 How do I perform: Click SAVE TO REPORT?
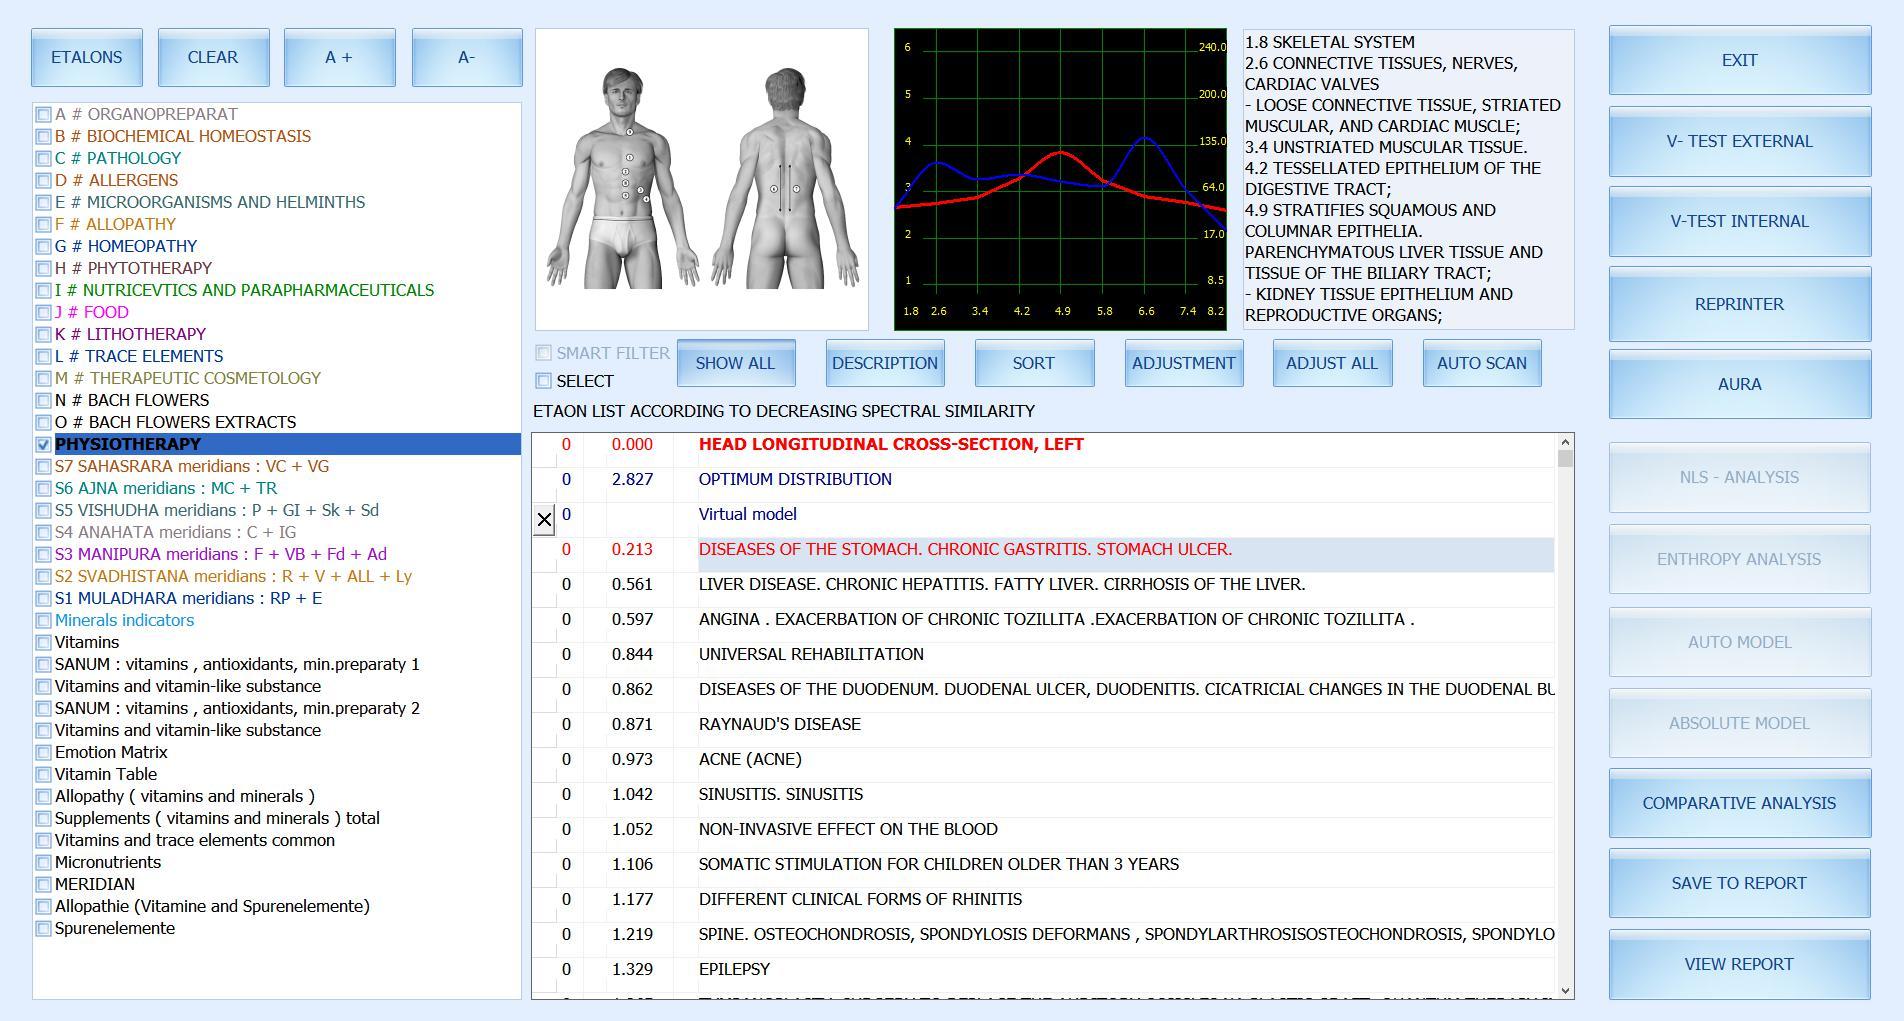click(x=1740, y=883)
